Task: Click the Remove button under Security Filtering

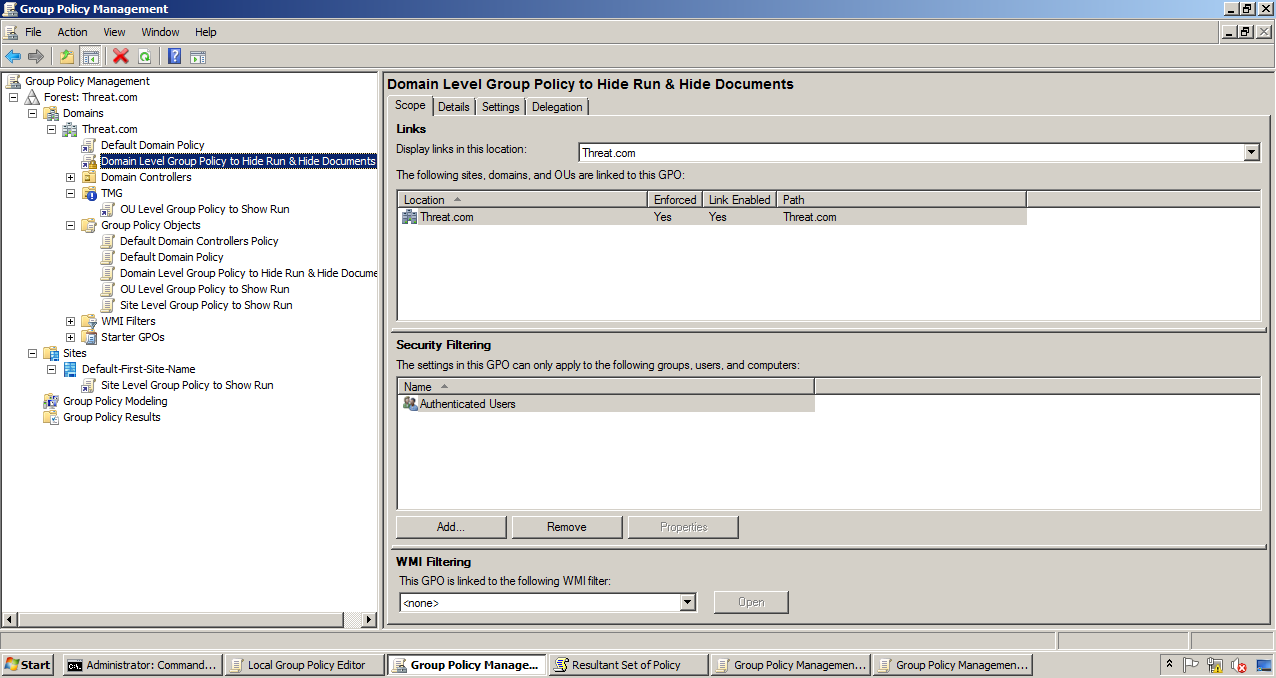Action: [566, 526]
